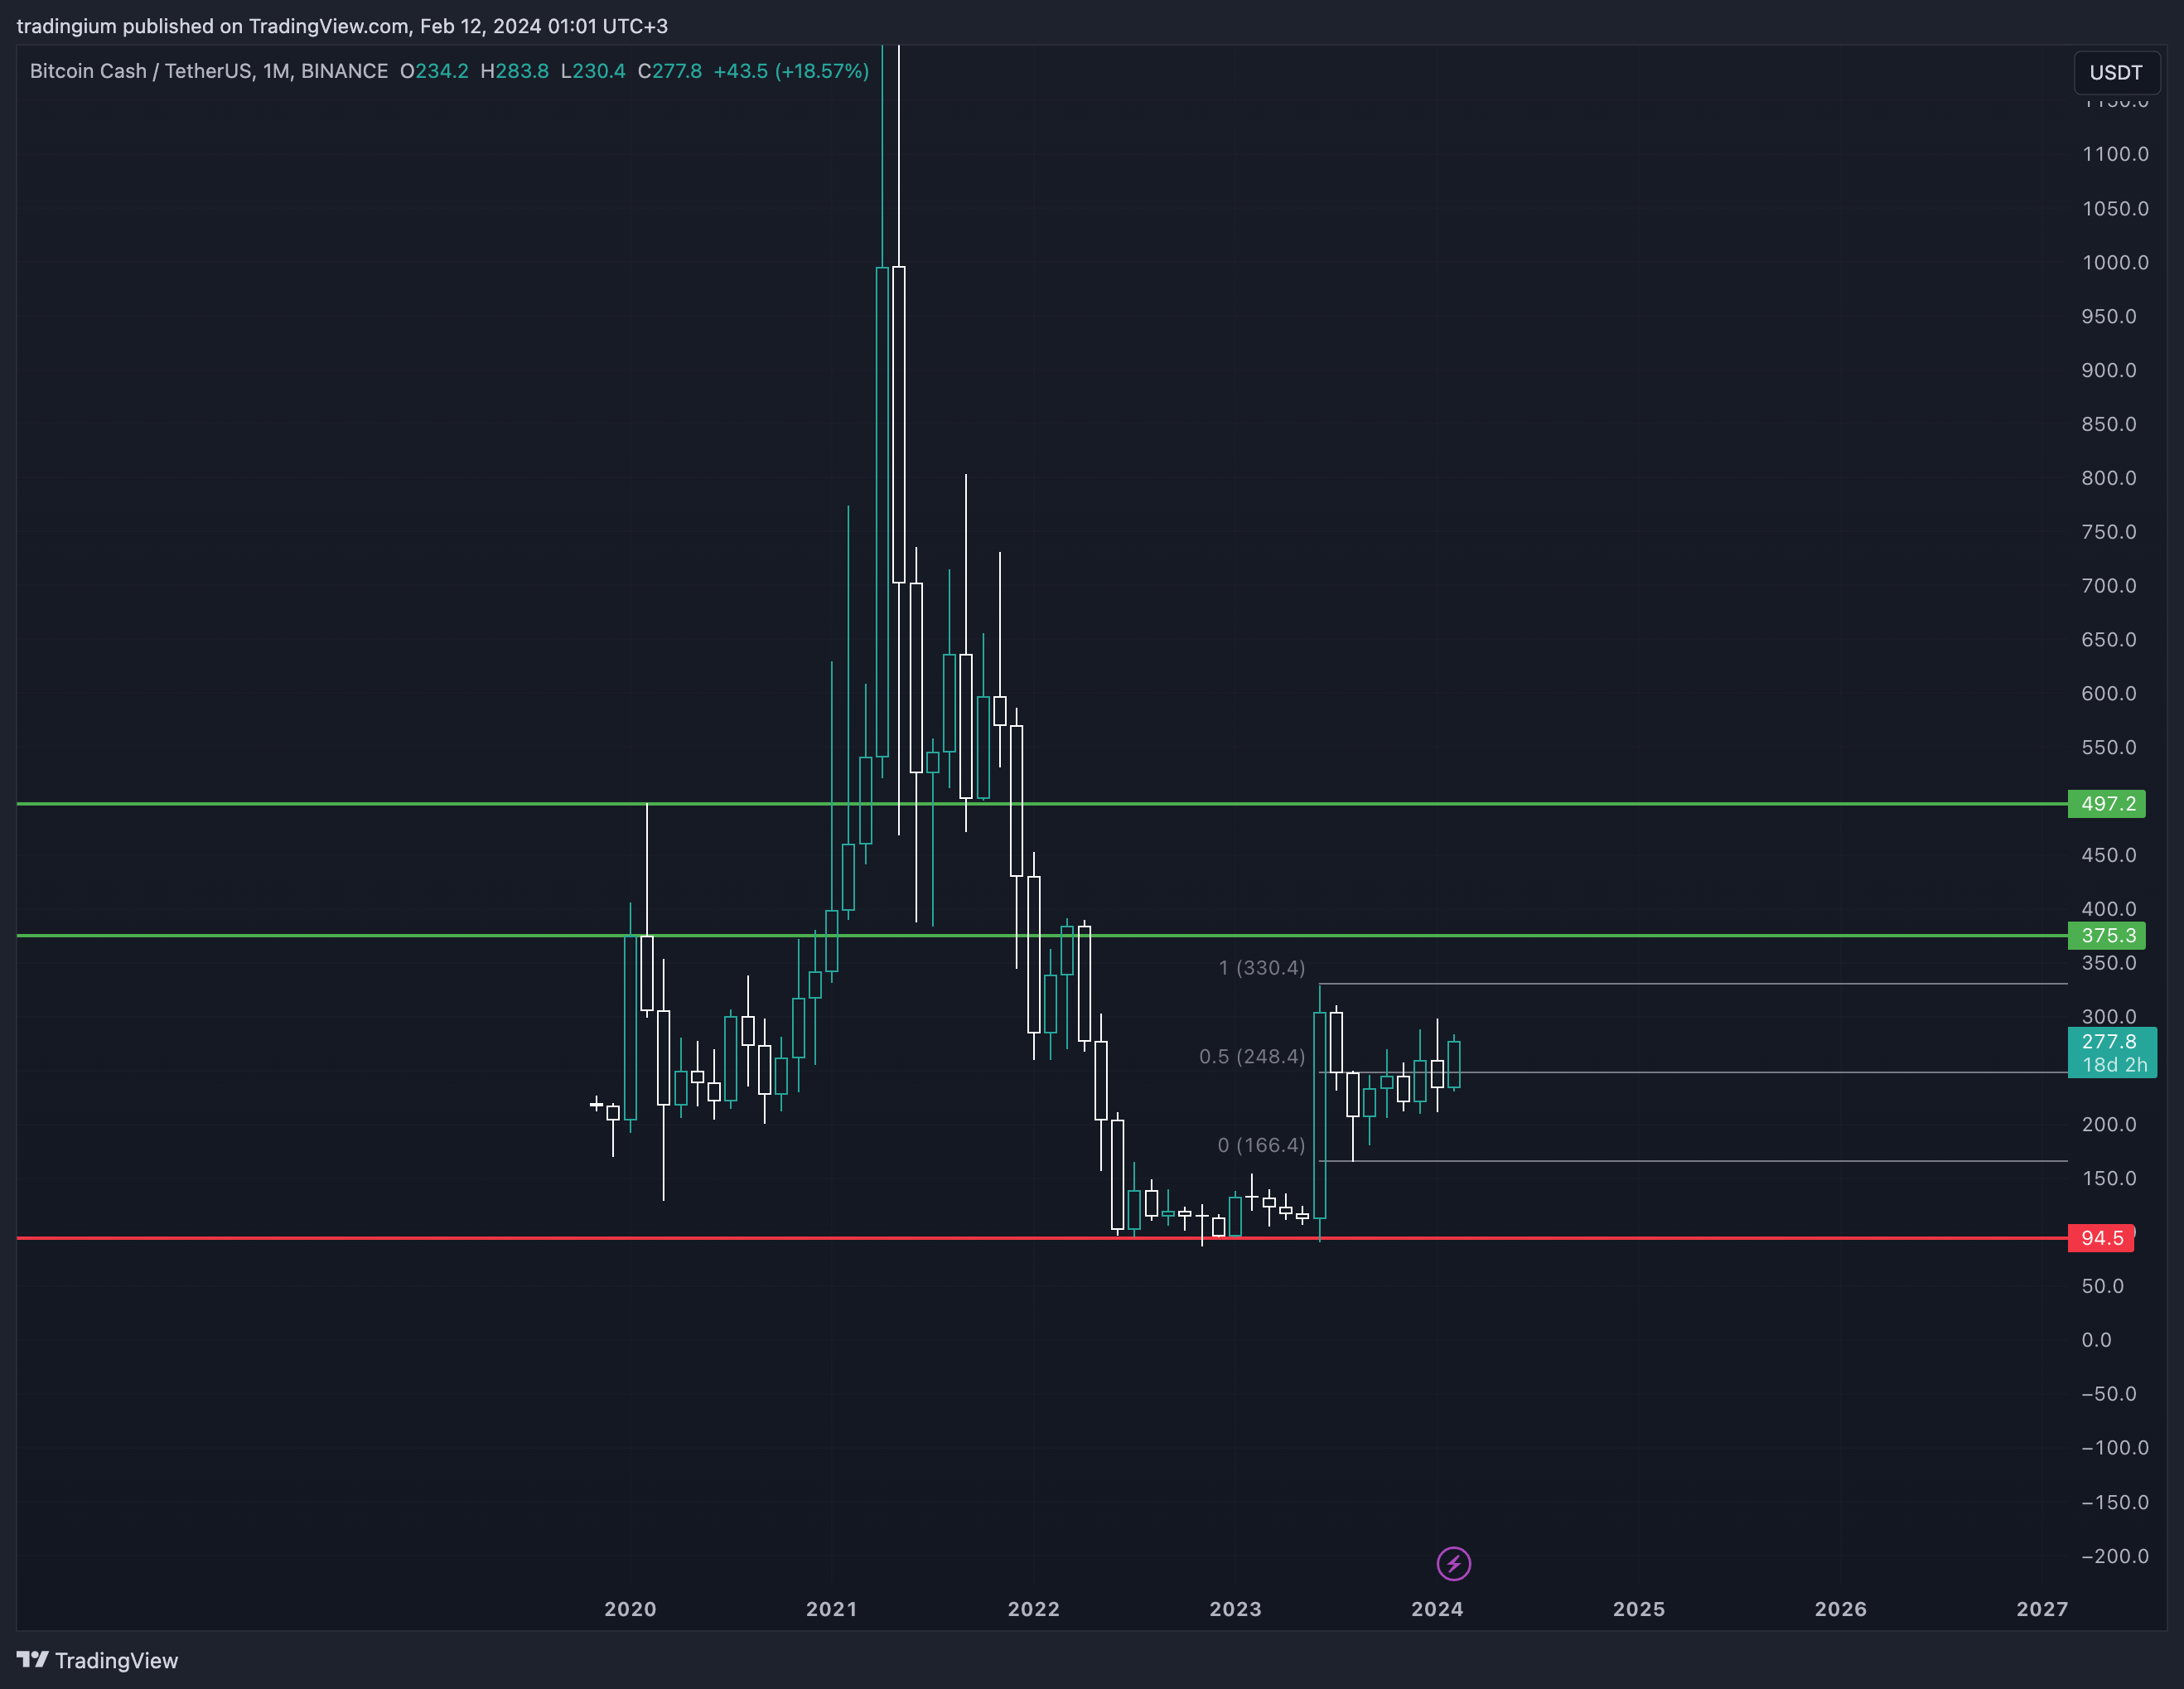Click the 750.0 price axis label

coord(2109,532)
